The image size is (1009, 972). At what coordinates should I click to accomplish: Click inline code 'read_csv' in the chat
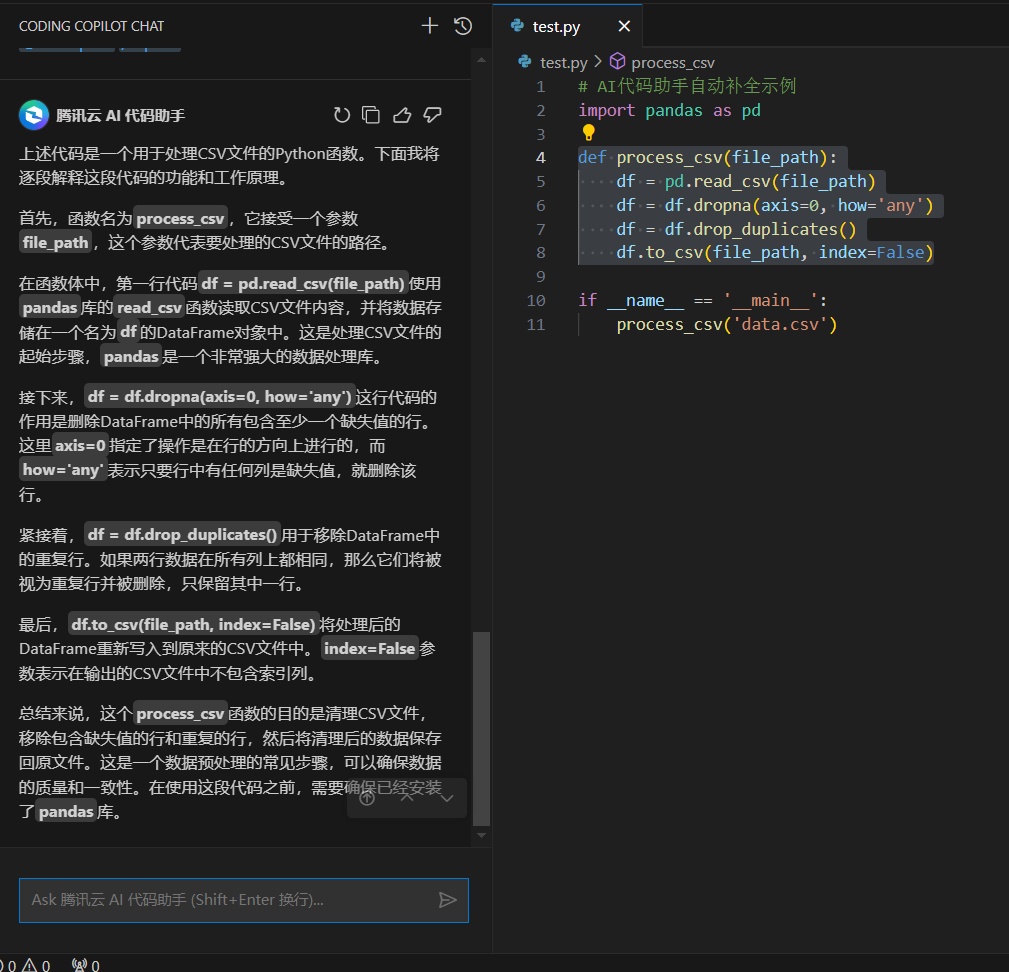(x=149, y=307)
